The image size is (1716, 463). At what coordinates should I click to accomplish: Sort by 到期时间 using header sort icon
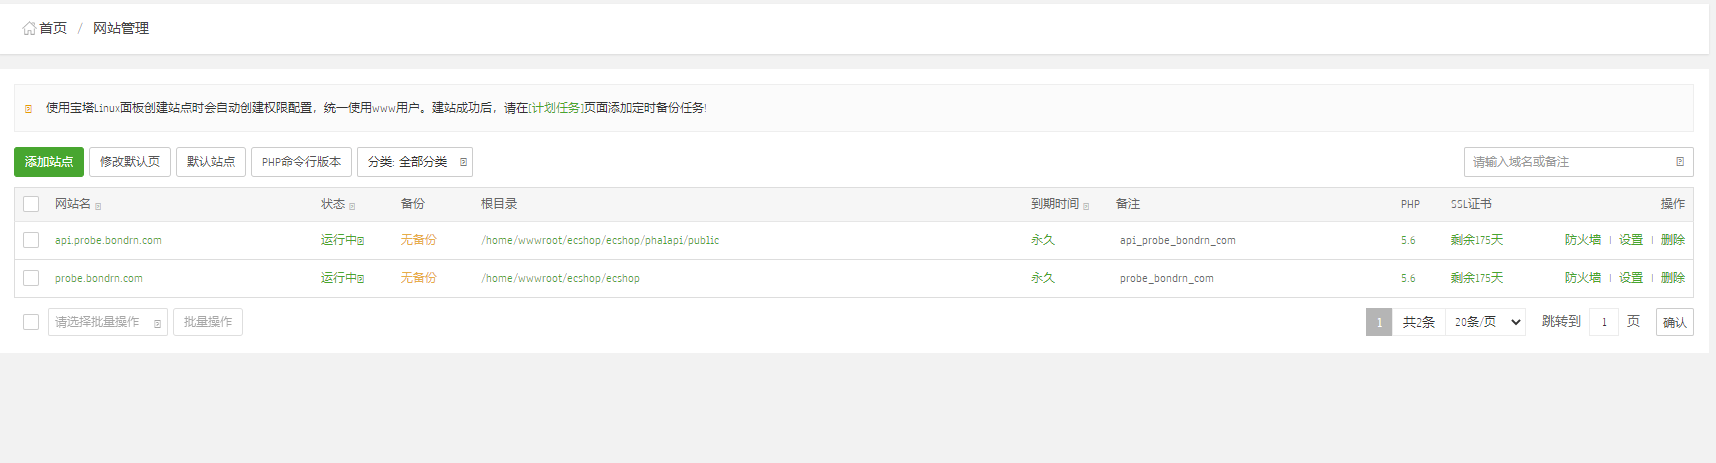[1086, 206]
